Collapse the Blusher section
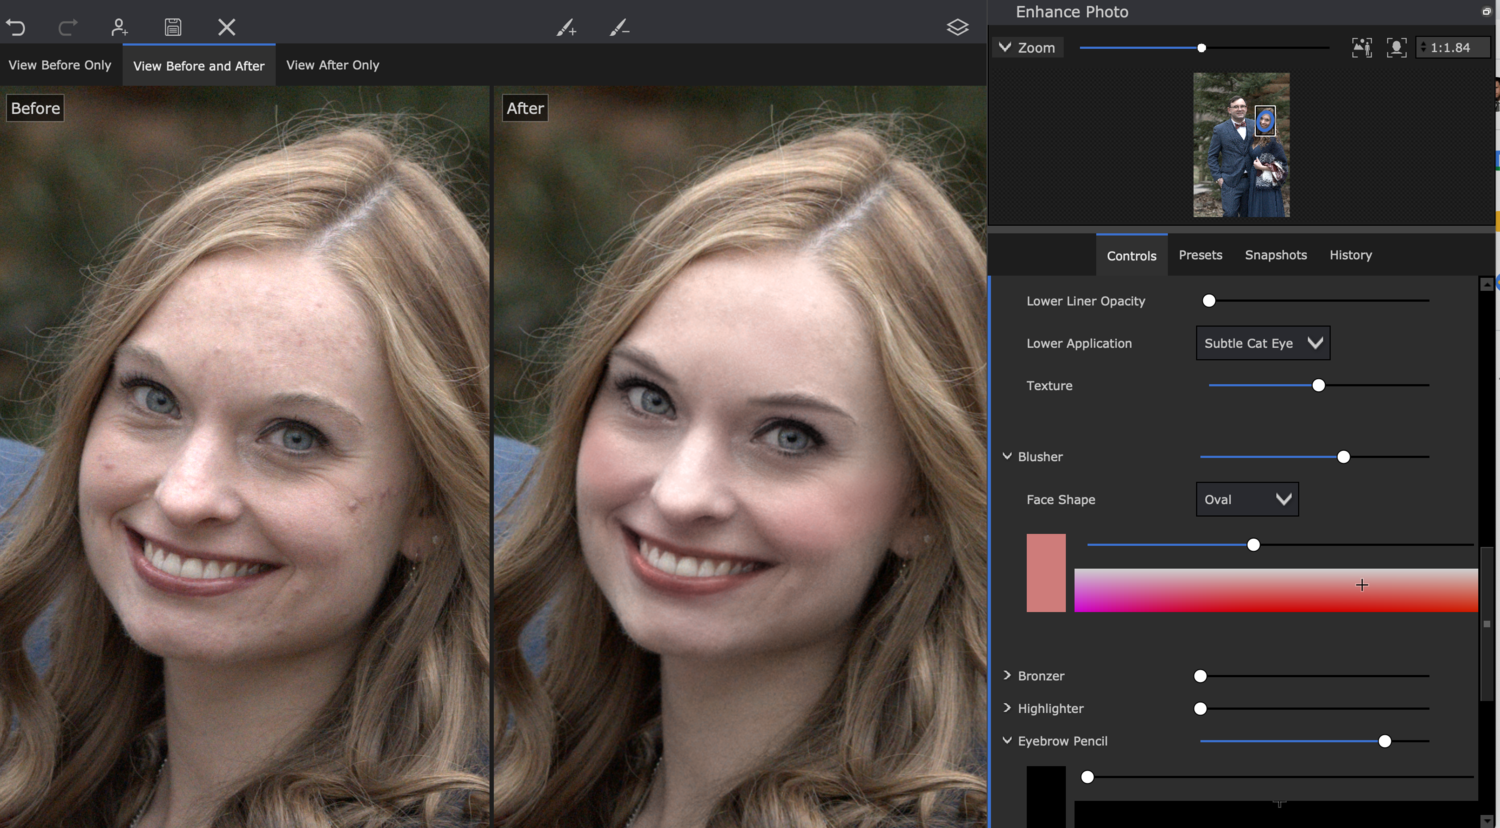The width and height of the screenshot is (1500, 828). tap(1007, 456)
